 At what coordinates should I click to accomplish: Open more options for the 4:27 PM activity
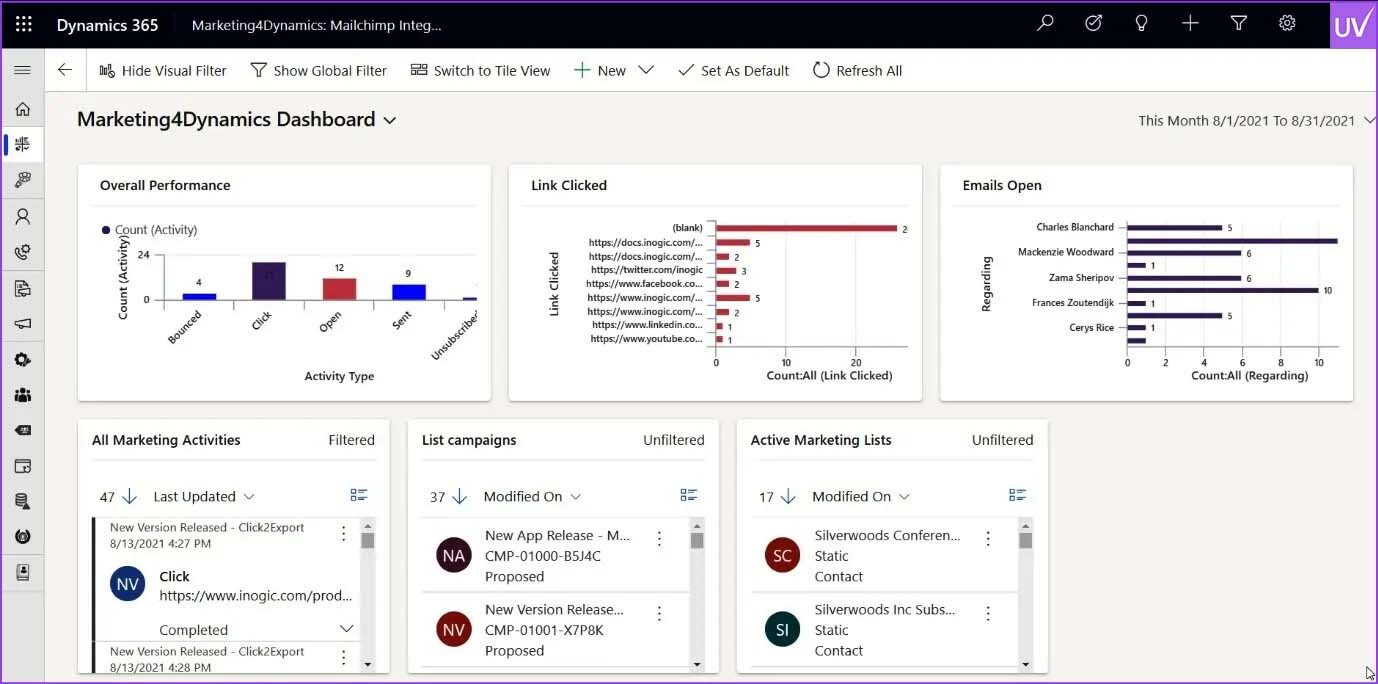pyautogui.click(x=344, y=534)
